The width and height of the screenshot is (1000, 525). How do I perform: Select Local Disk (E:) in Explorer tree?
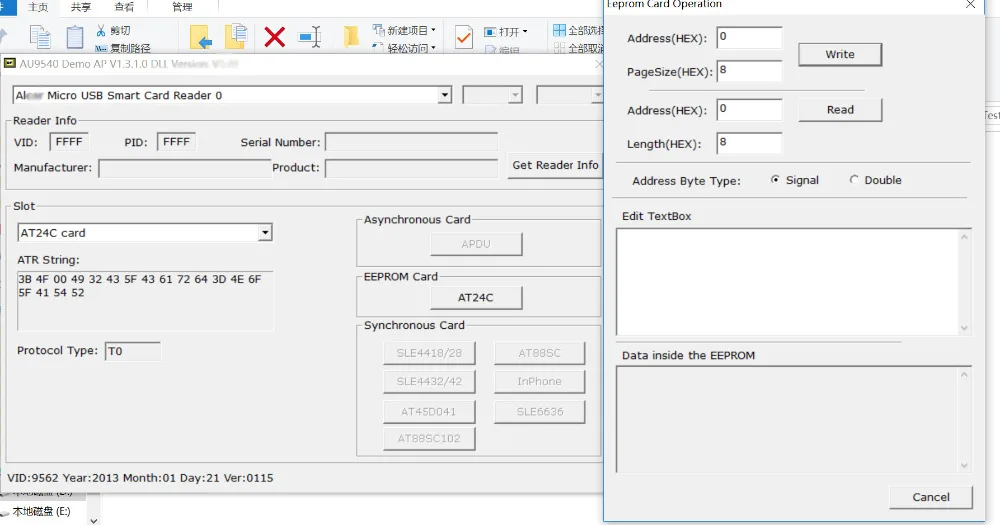41,511
